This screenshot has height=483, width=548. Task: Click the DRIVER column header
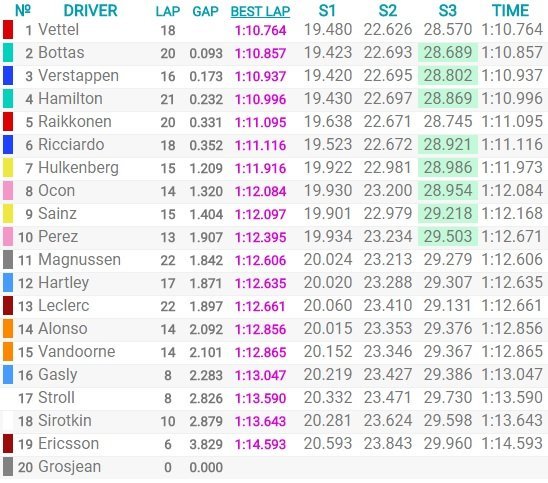tap(91, 11)
